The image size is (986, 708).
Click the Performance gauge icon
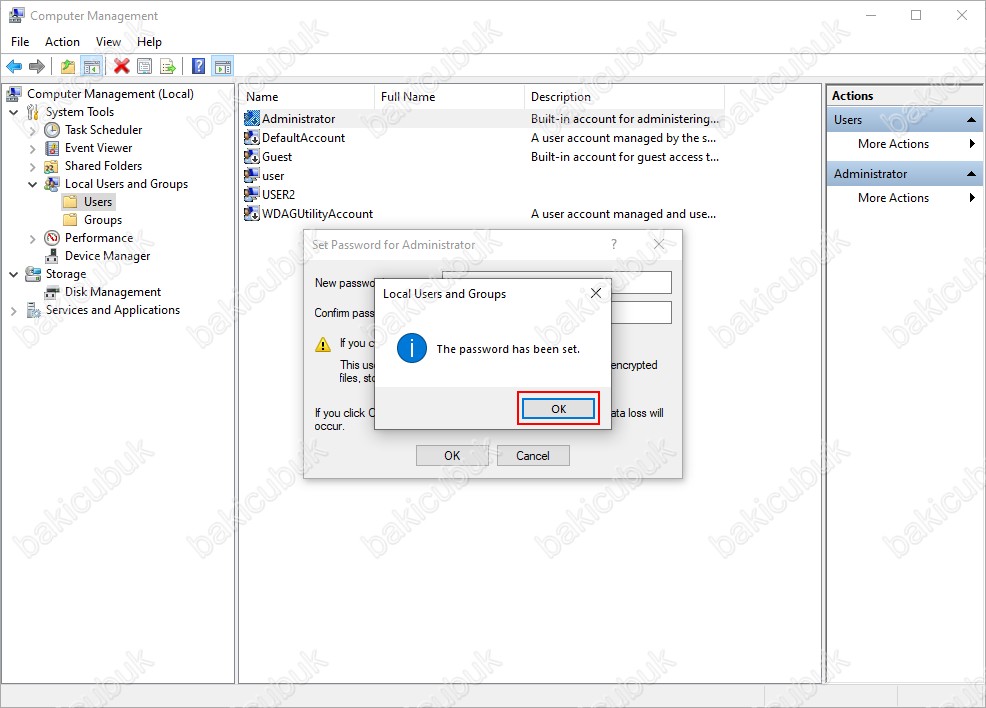tap(52, 238)
